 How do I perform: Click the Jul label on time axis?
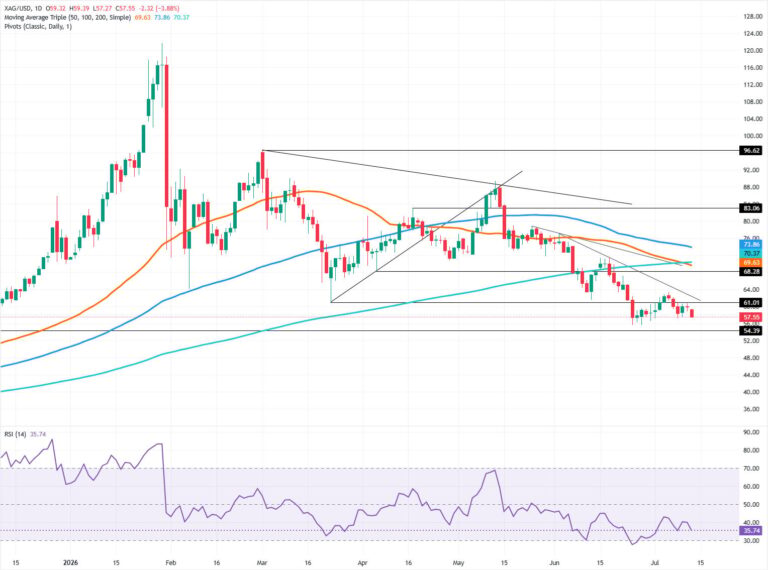656,563
